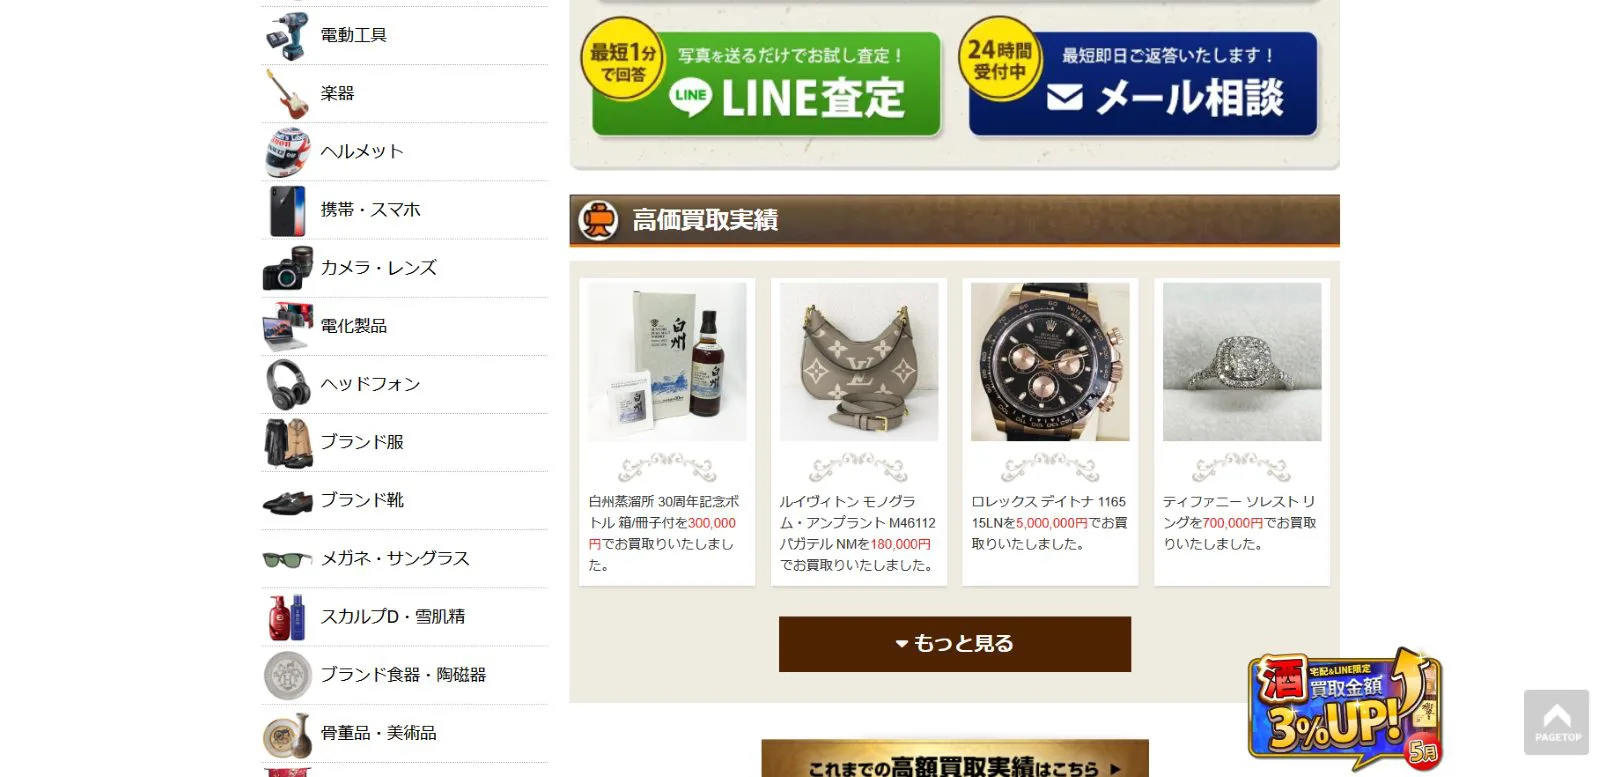
Task: Choose the camera icon for カメラ・レンズ
Action: pos(288,268)
